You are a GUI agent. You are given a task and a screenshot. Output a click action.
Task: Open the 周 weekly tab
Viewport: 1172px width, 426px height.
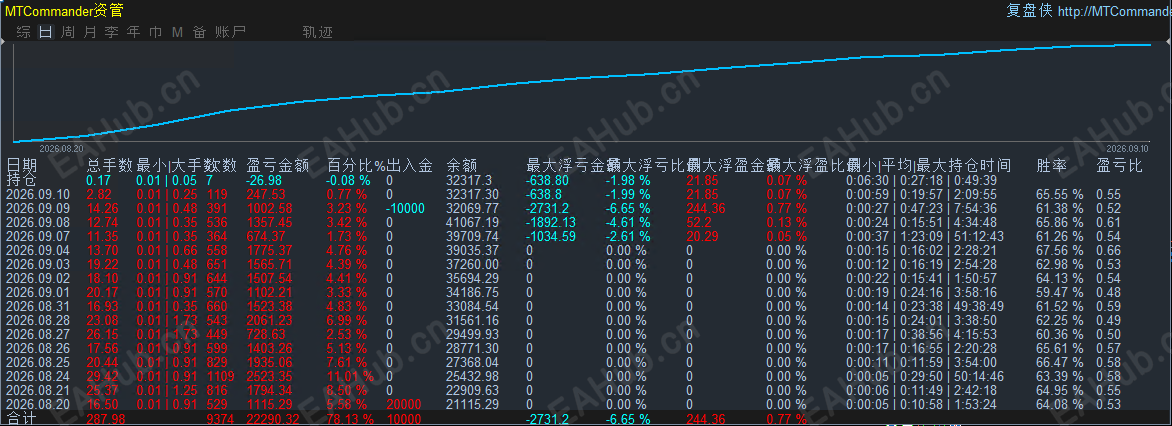(68, 31)
